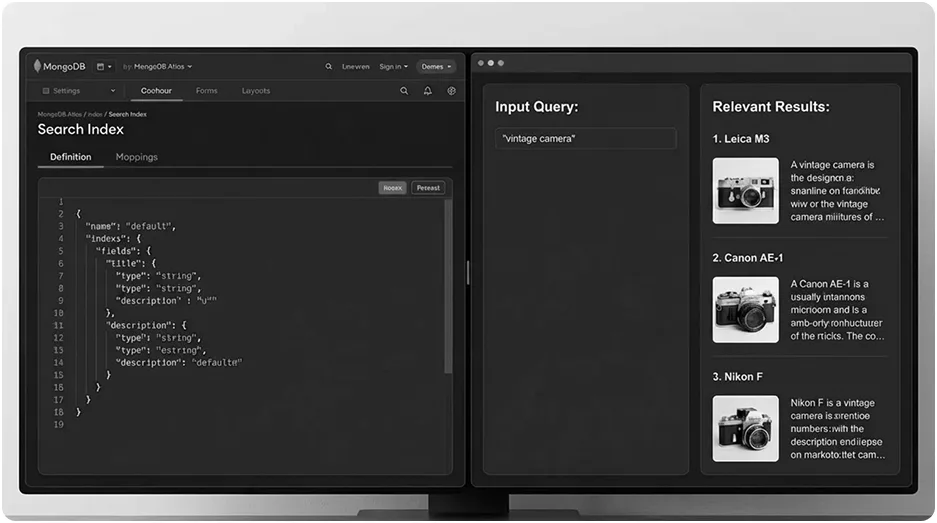Click the "title": { line in editor

point(131,264)
